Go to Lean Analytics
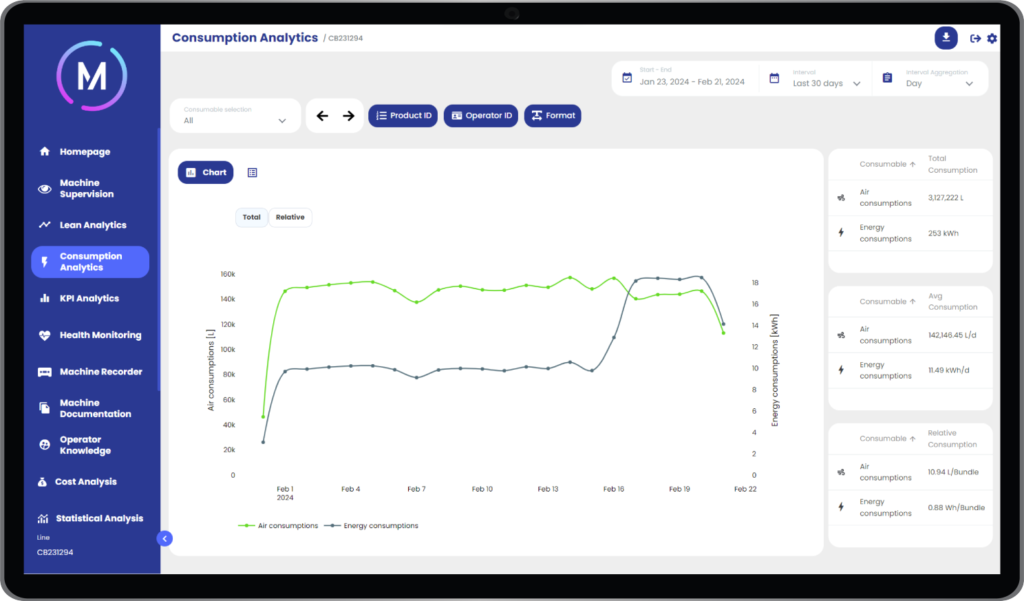1024x601 pixels. pos(93,225)
